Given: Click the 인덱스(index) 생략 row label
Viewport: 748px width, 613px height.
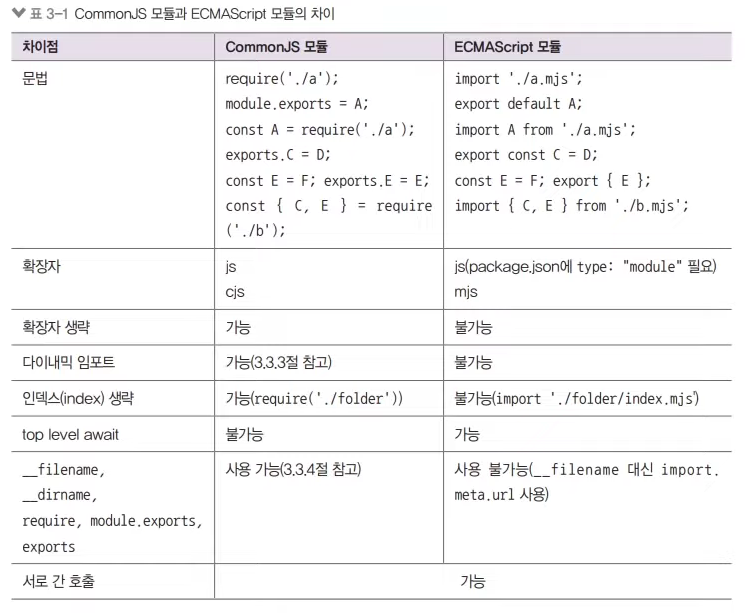Looking at the screenshot, I should click(x=78, y=398).
